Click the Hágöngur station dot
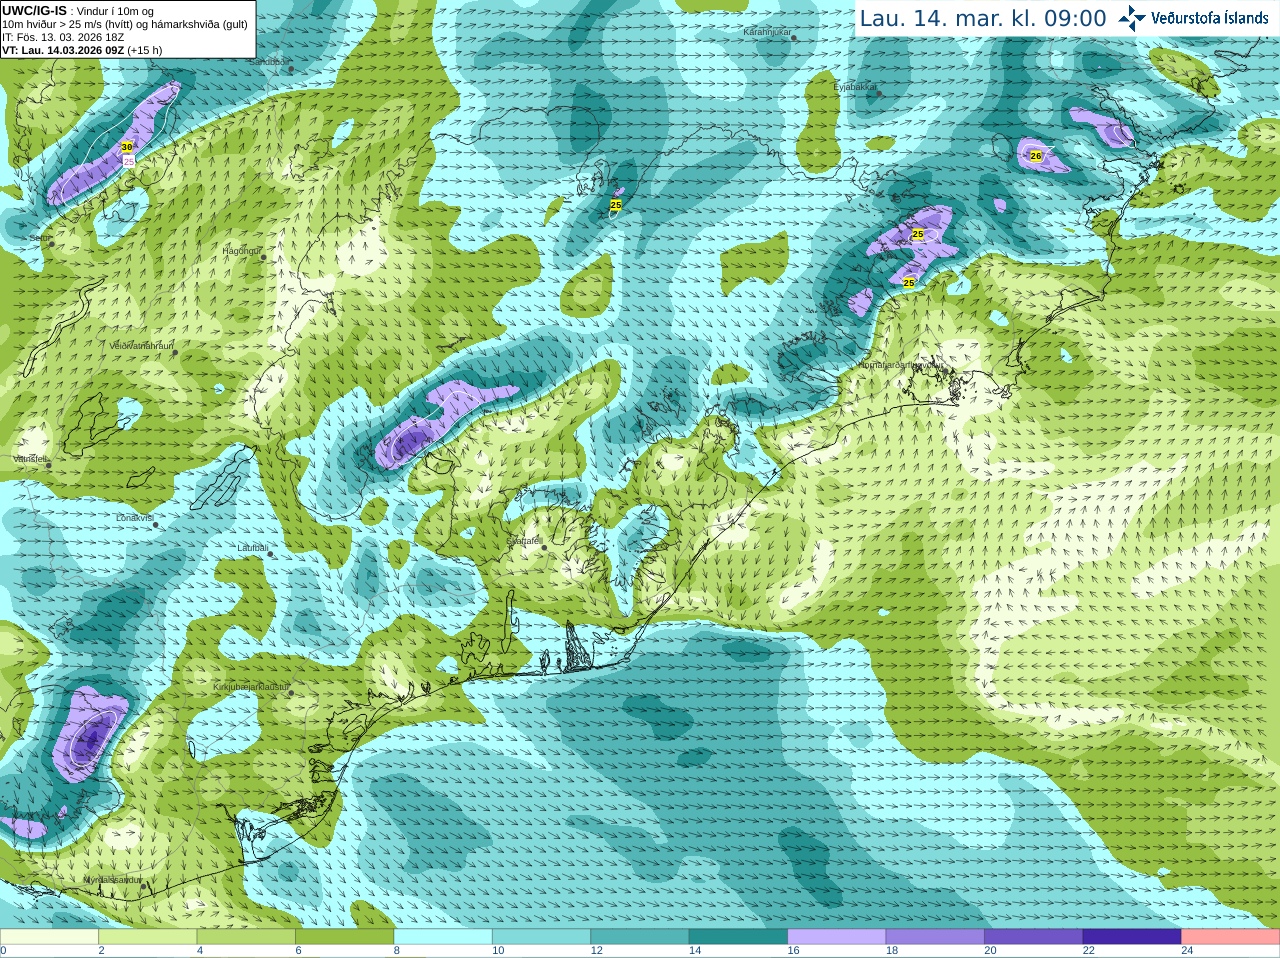The height and width of the screenshot is (958, 1280). (x=264, y=258)
